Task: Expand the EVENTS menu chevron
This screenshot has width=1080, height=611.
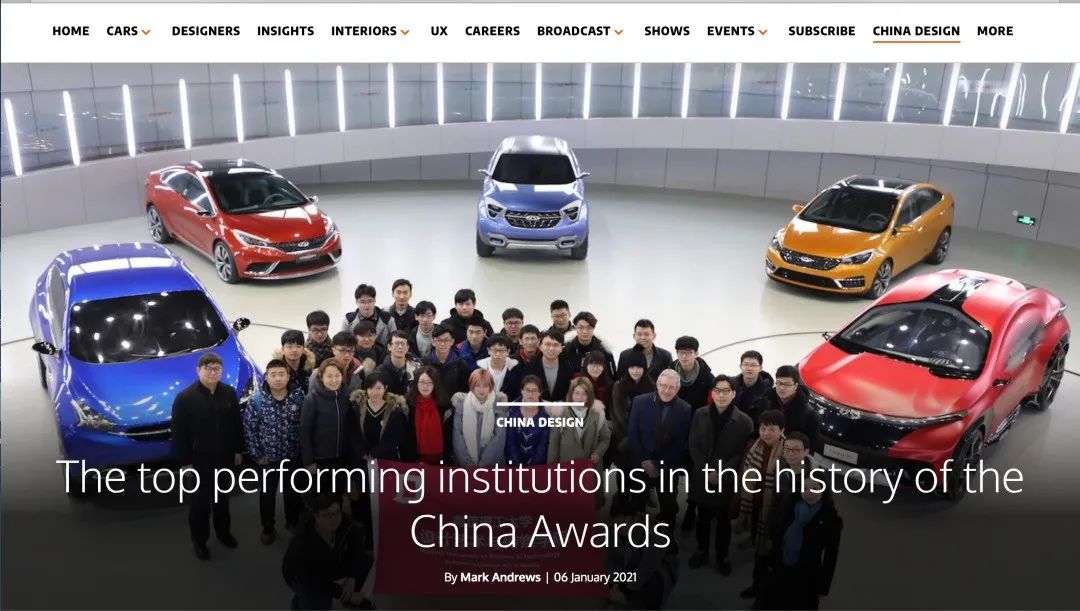Action: (x=763, y=32)
